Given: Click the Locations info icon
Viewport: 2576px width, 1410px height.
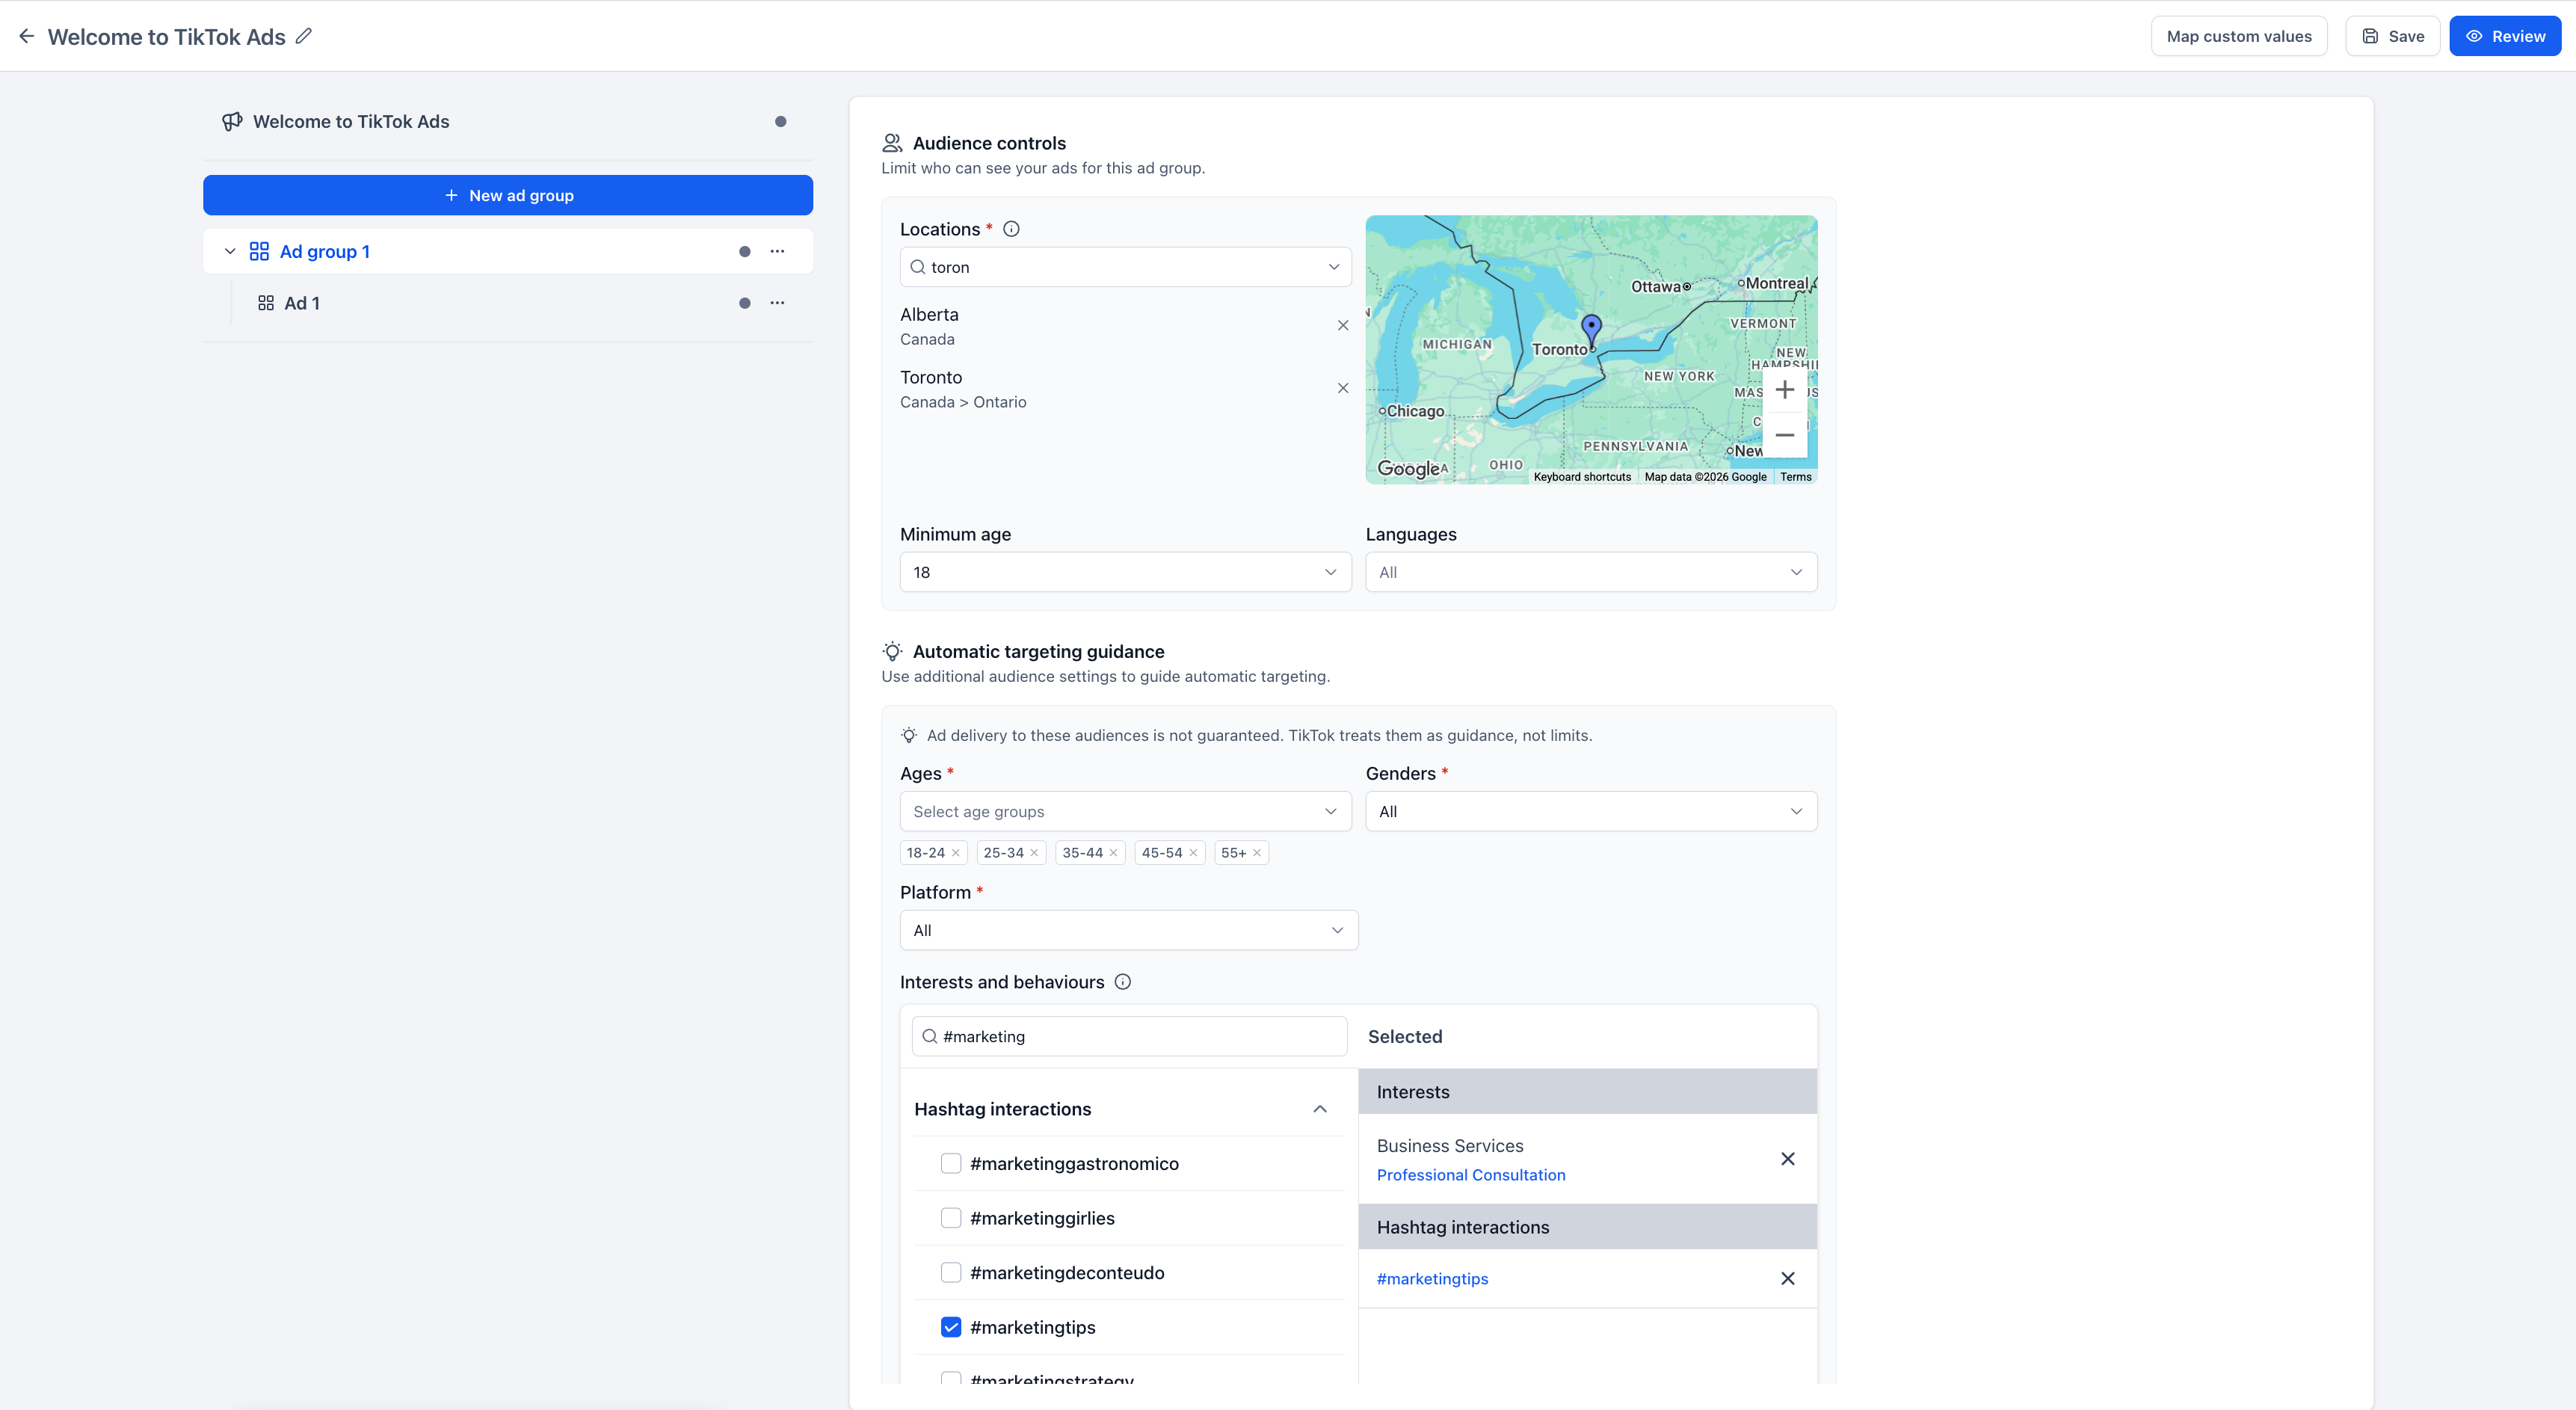Looking at the screenshot, I should (x=1011, y=229).
